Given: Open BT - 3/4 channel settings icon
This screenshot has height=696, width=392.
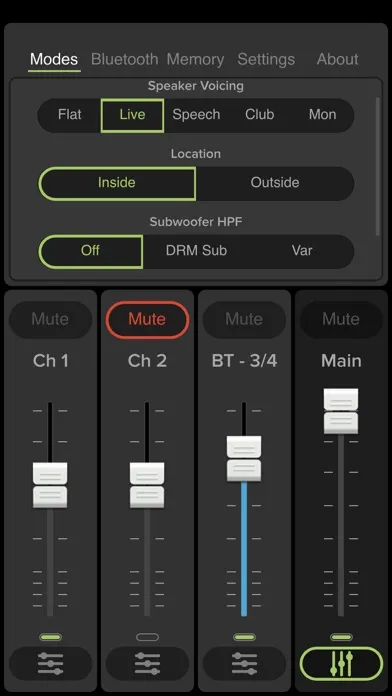Looking at the screenshot, I should (x=244, y=664).
